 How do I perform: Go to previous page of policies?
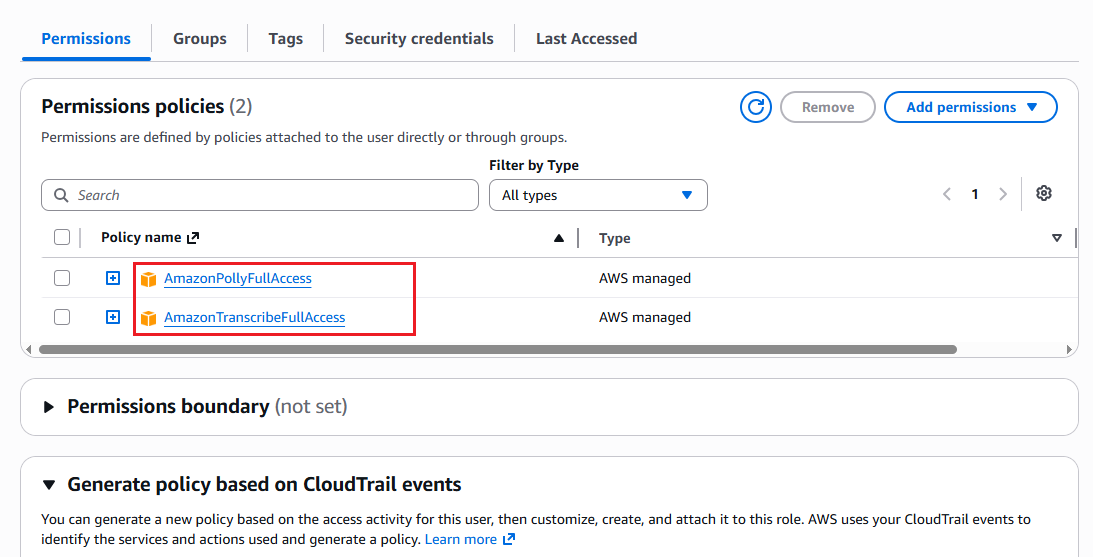click(947, 194)
